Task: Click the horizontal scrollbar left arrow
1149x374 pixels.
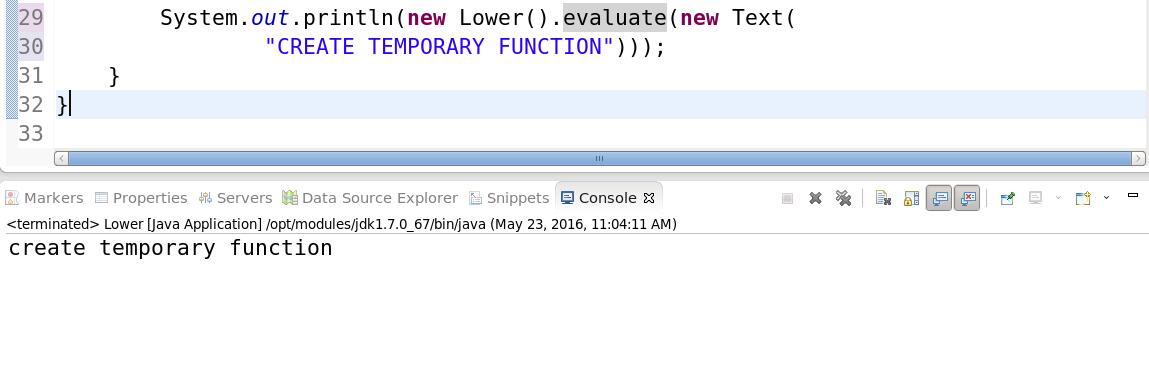Action: 62,158
